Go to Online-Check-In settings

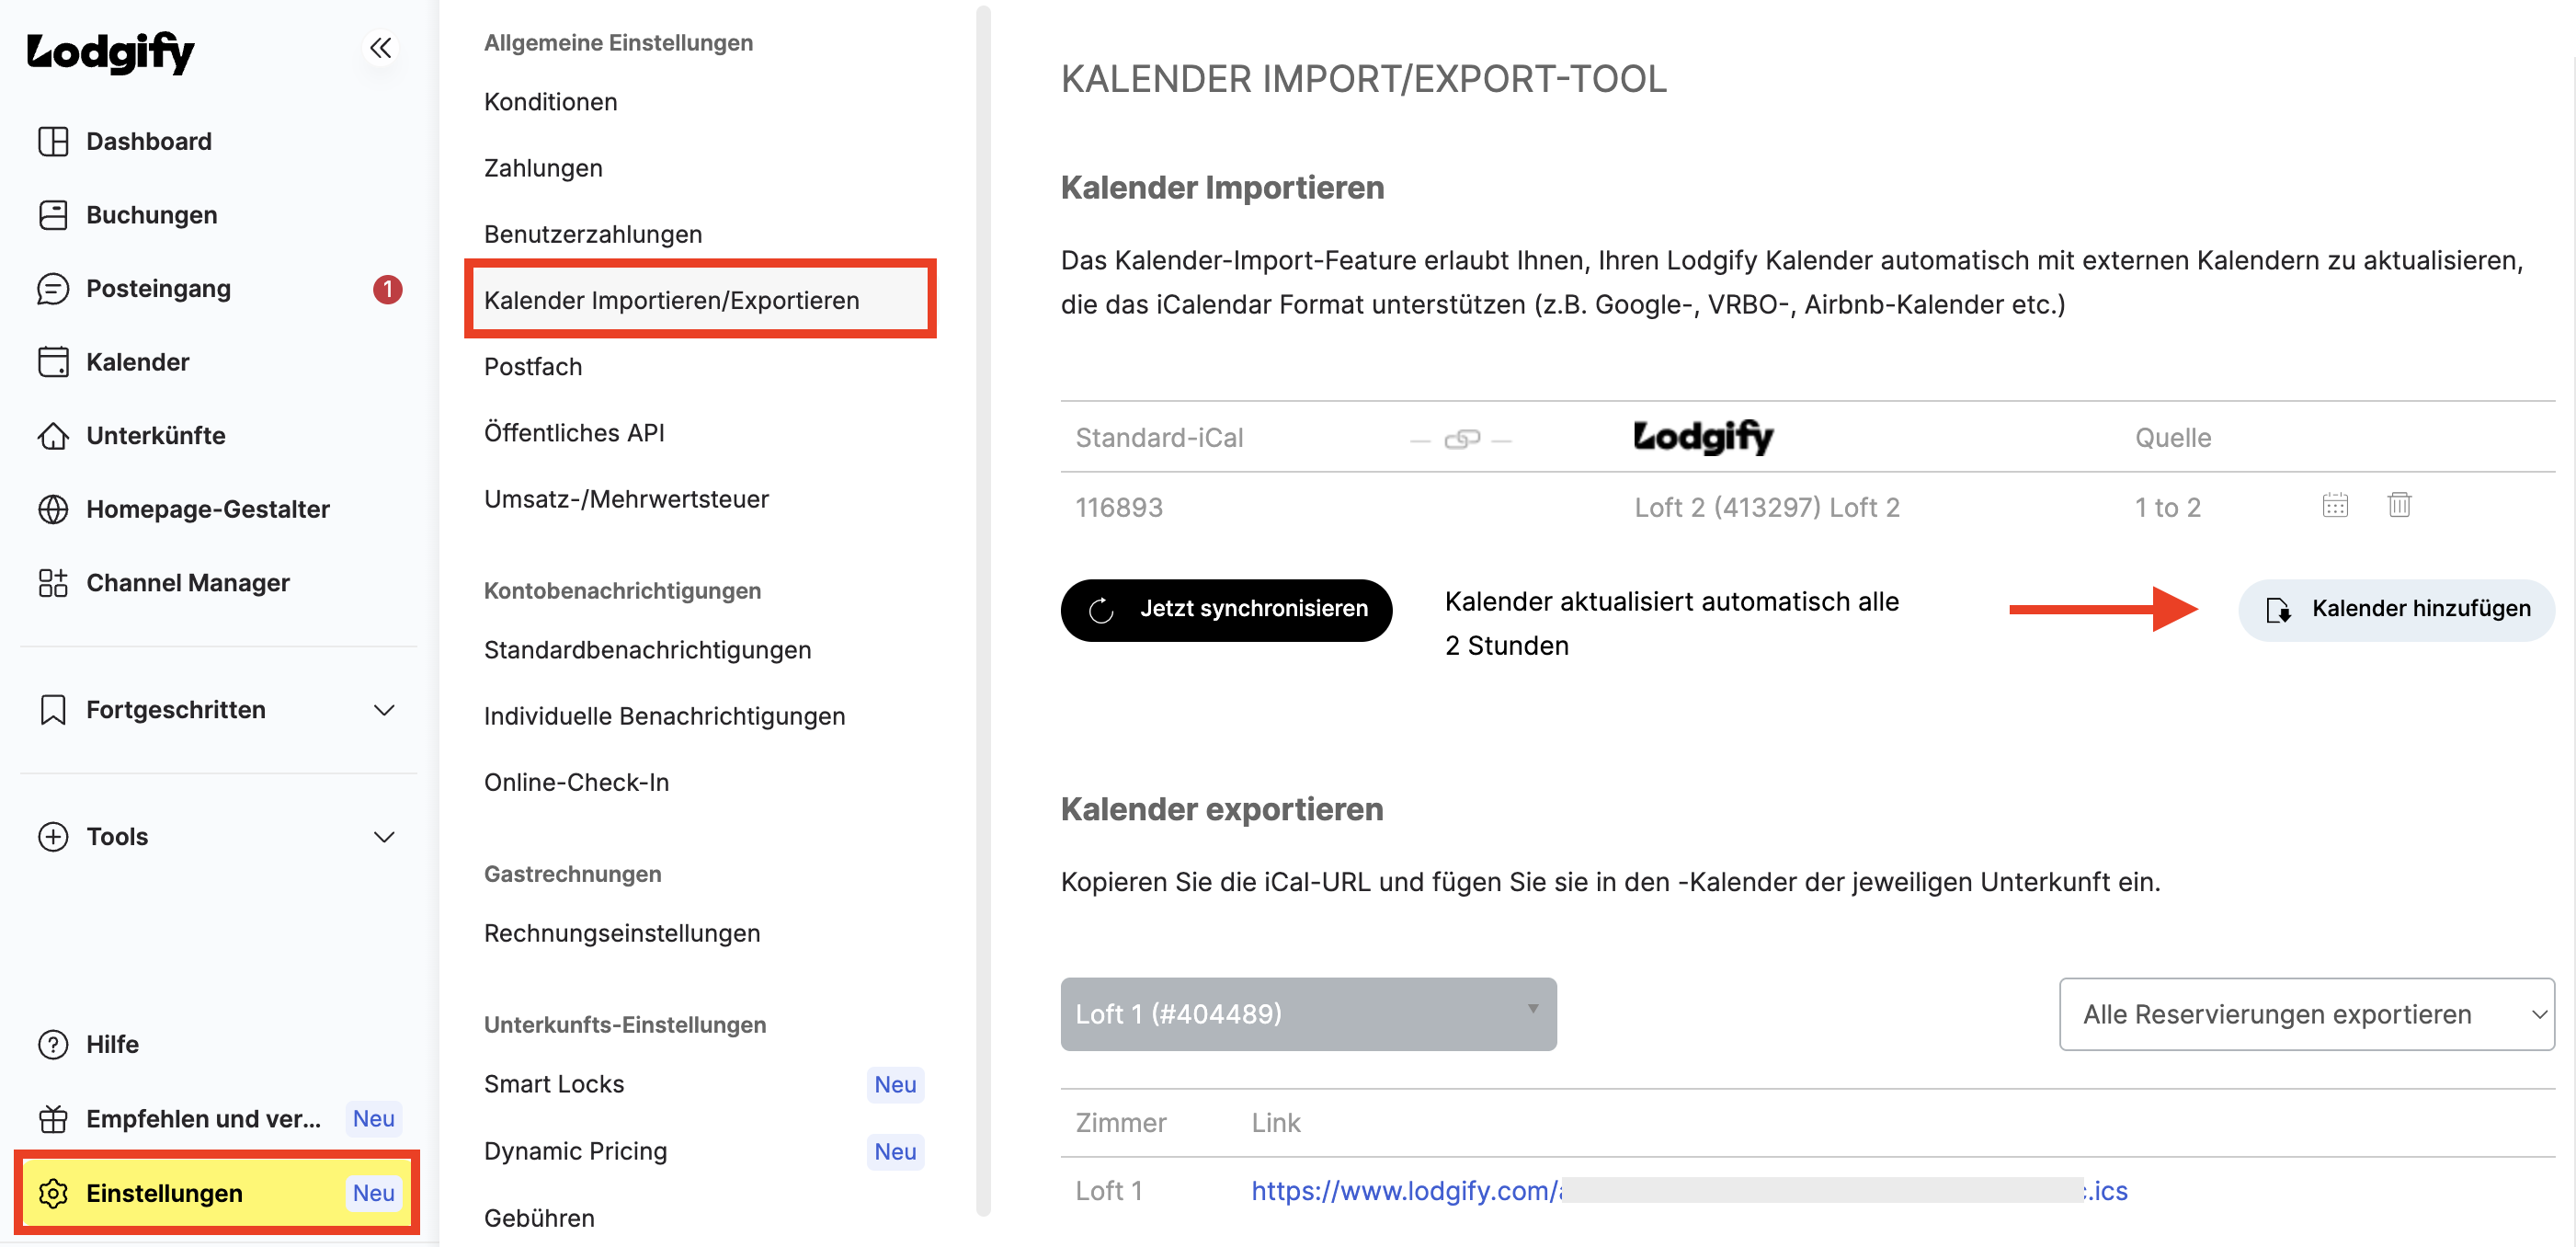point(576,782)
